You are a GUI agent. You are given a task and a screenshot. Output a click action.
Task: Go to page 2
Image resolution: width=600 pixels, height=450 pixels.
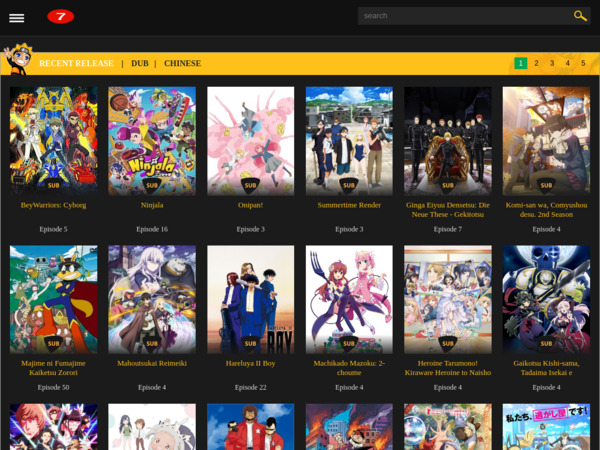tap(536, 63)
